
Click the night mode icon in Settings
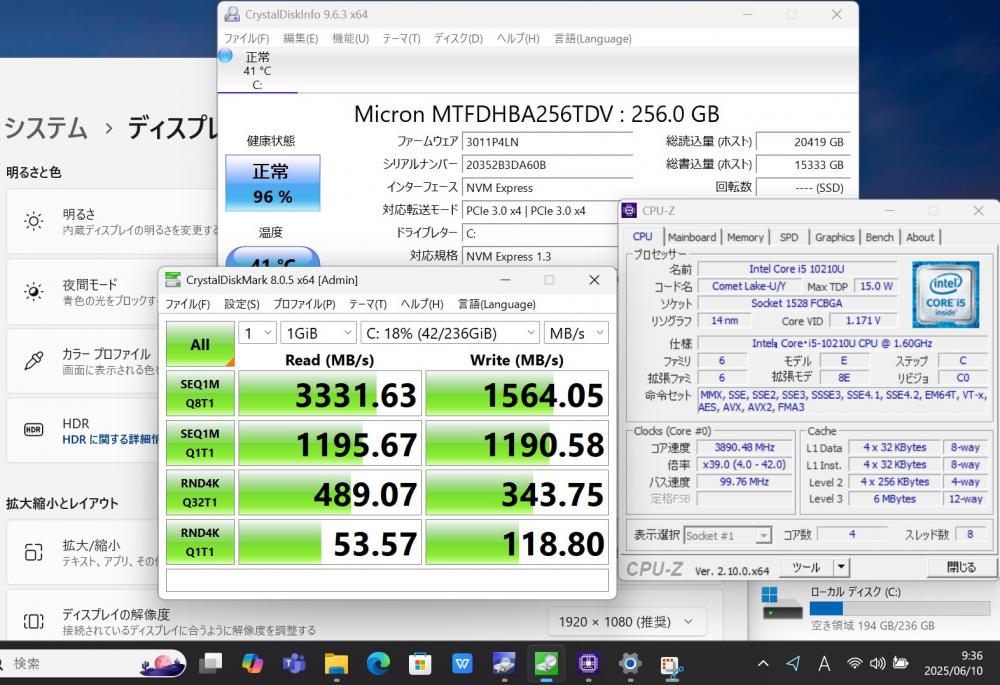coord(34,291)
